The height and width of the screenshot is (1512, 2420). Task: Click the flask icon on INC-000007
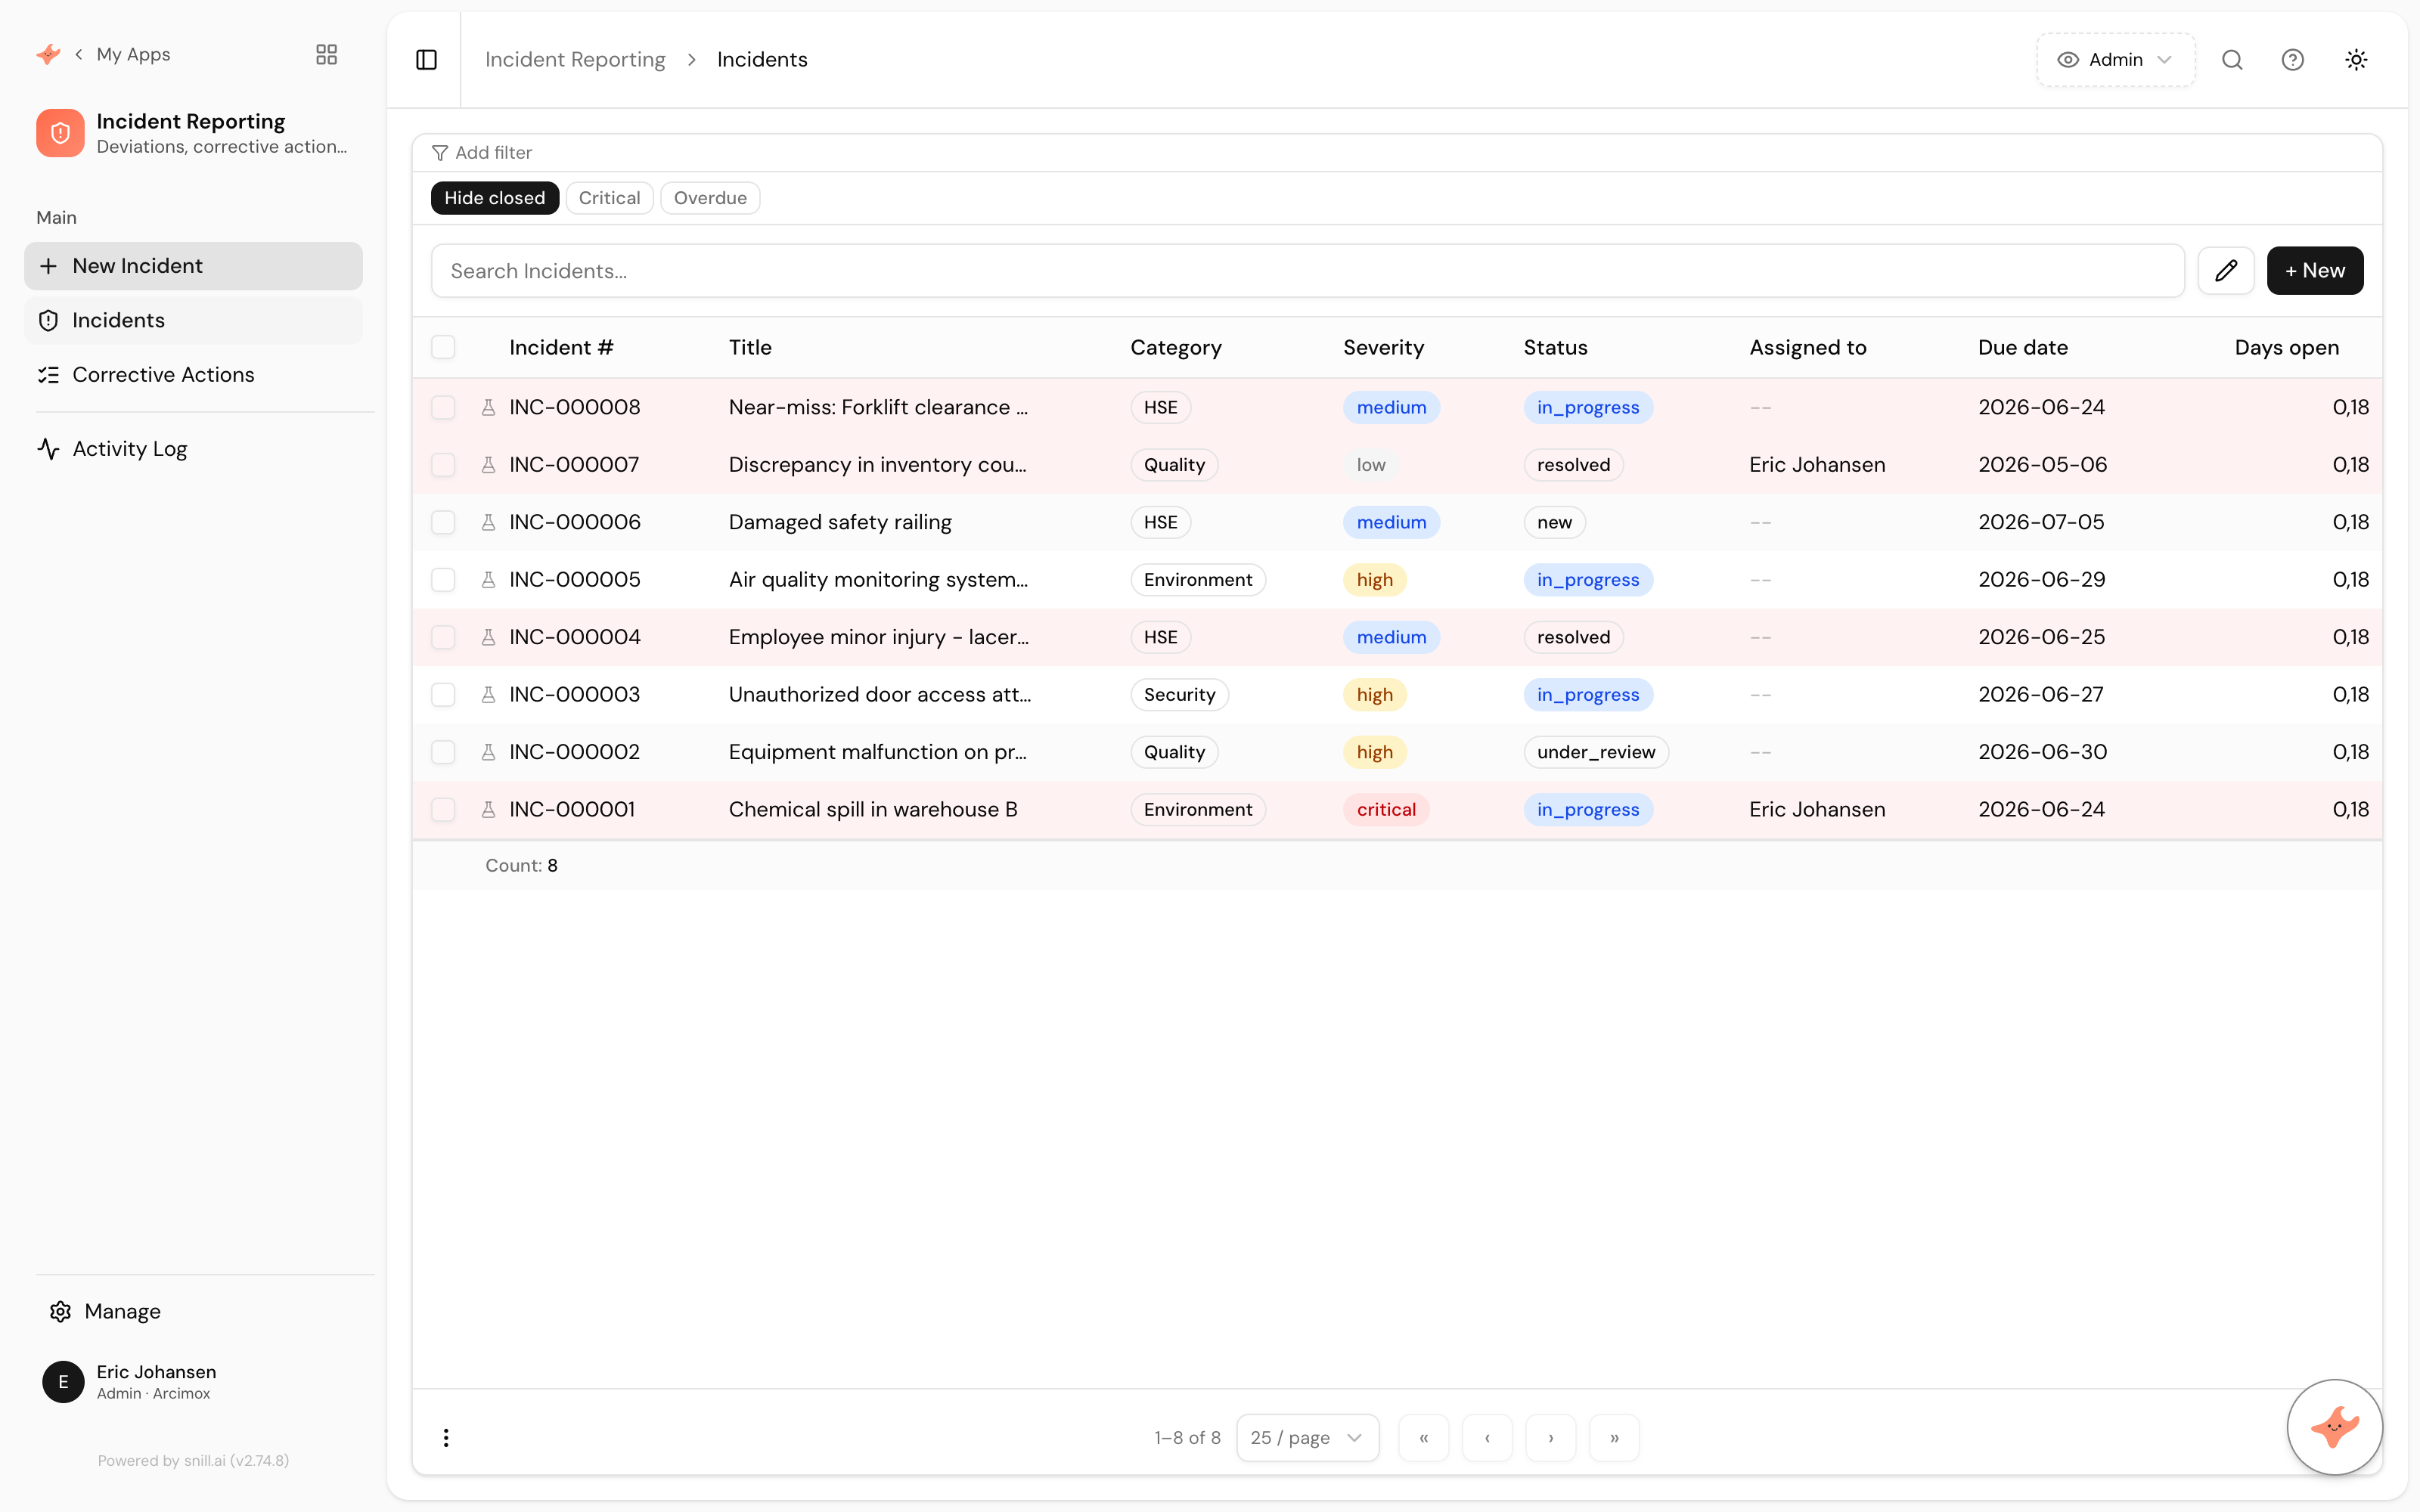pos(488,465)
